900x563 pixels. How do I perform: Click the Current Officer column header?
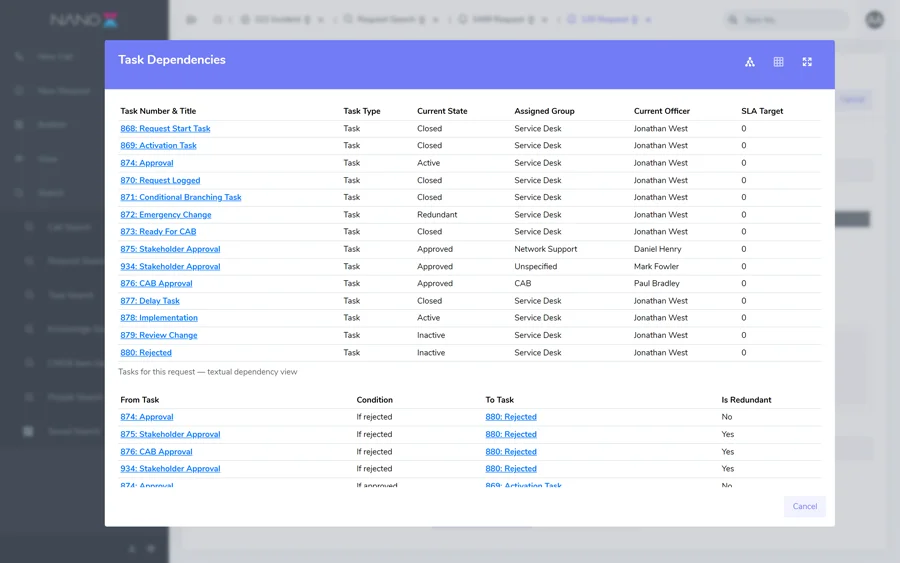pos(662,111)
